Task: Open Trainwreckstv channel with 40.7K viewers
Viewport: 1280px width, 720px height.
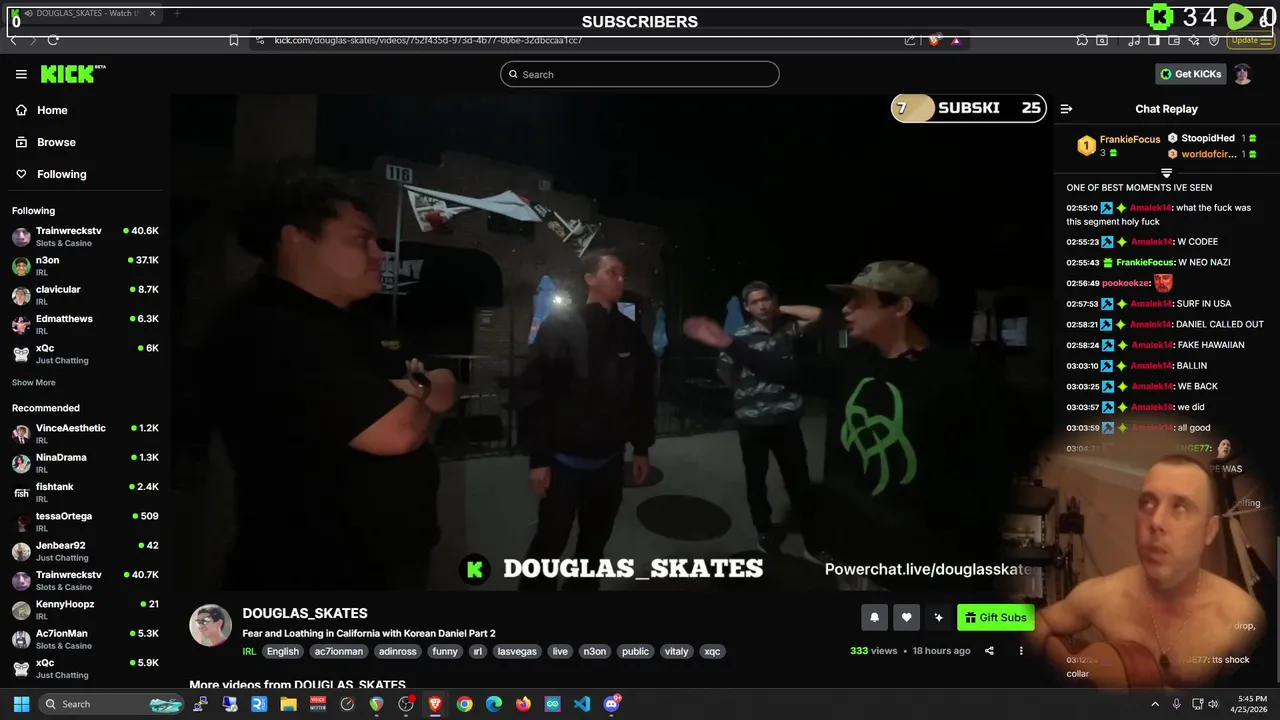Action: [x=85, y=580]
